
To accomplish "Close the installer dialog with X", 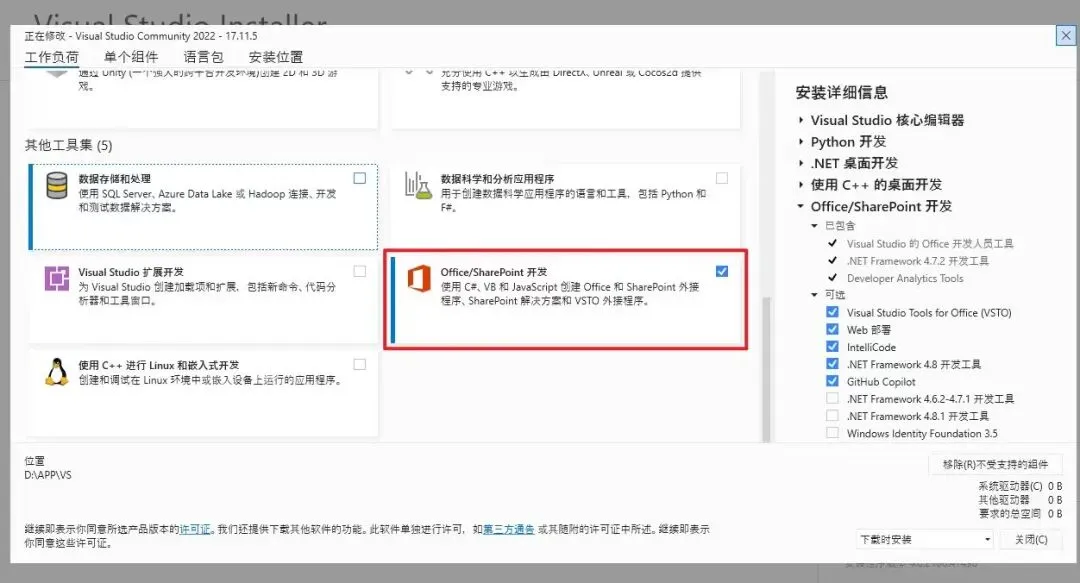I will (1066, 35).
